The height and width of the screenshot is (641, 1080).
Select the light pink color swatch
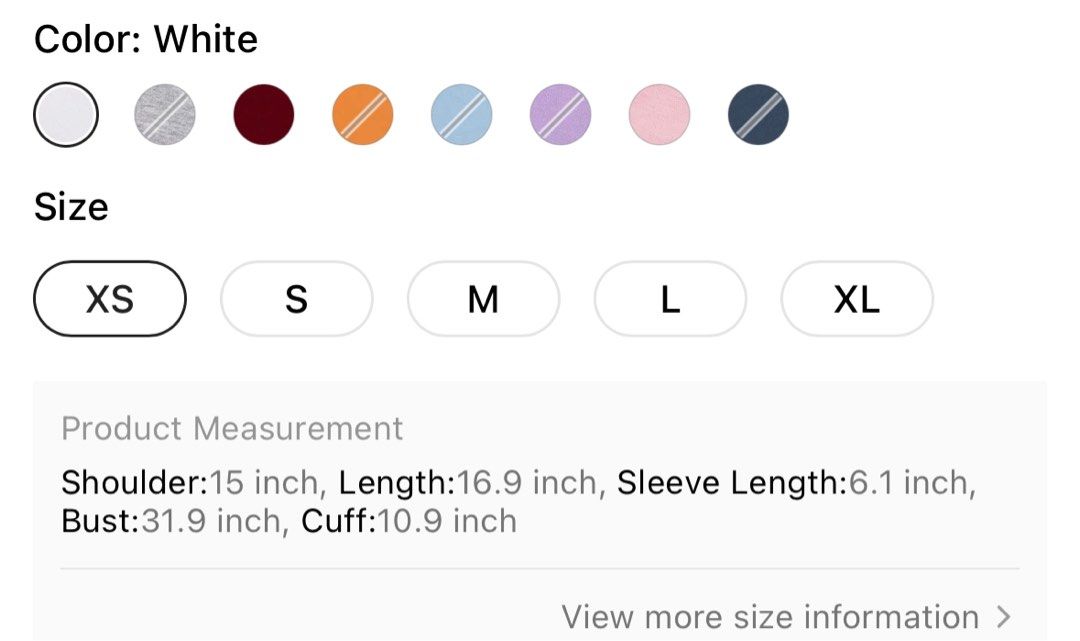pyautogui.click(x=659, y=115)
